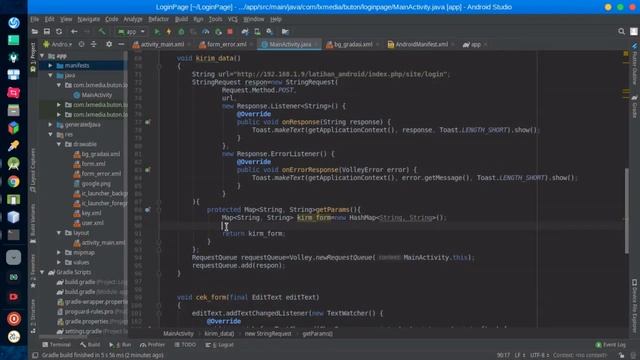Click the Apply Changes lightning icon
The height and width of the screenshot is (360, 640).
pos(169,31)
